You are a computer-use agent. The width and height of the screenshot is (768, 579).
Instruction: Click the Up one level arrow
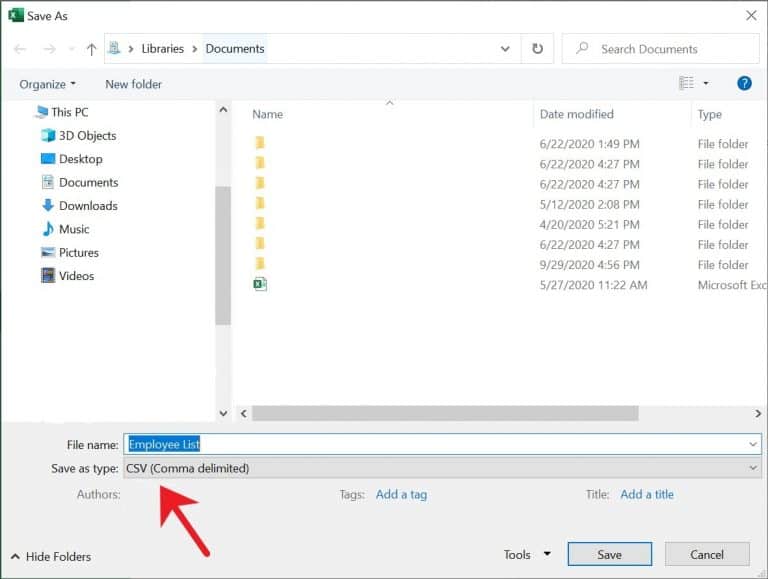91,49
